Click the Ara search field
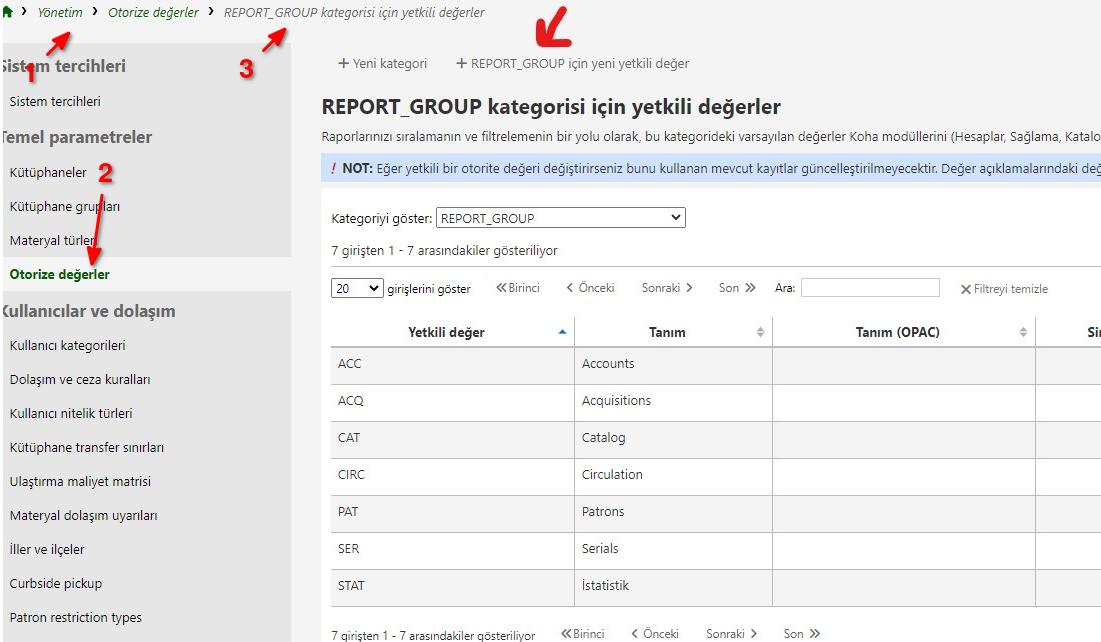The height and width of the screenshot is (642, 1101). pos(870,287)
